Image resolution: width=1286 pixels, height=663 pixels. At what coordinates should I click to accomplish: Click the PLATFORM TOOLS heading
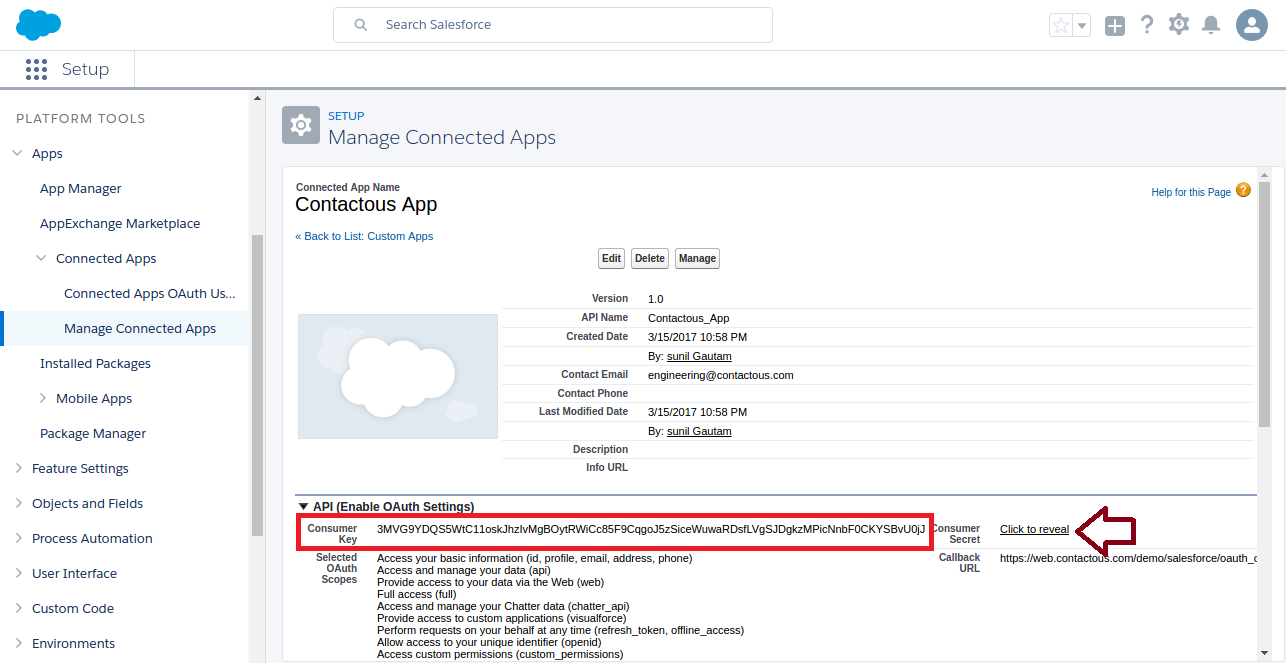pos(81,118)
